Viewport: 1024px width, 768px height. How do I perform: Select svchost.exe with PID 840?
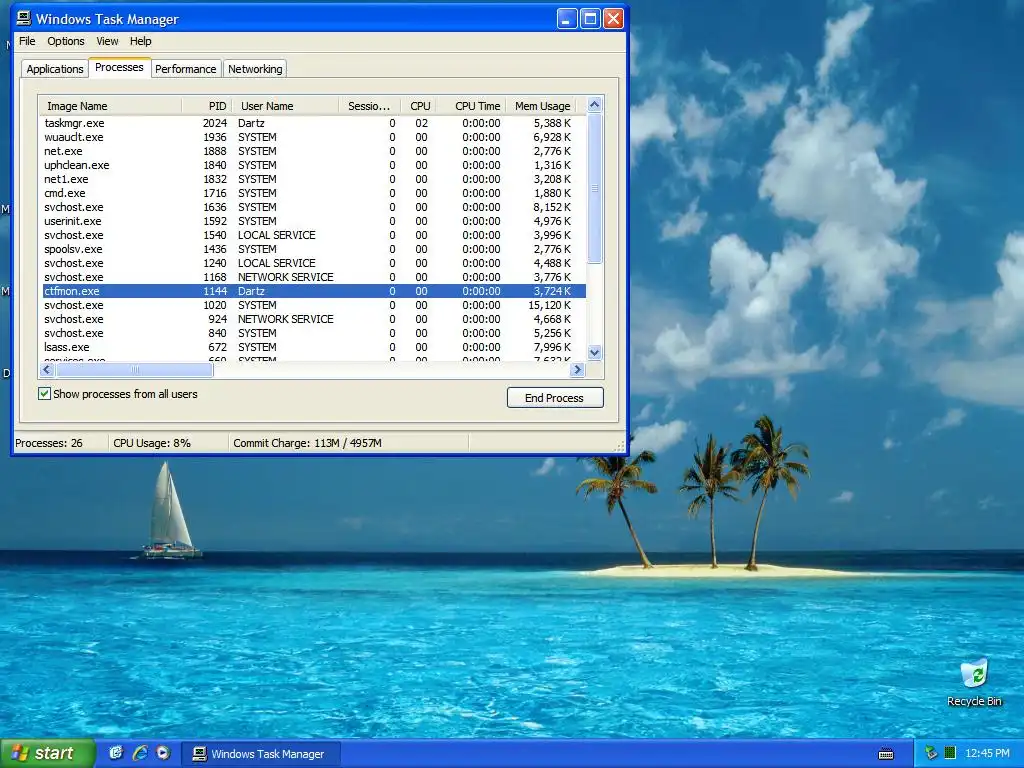tap(314, 333)
